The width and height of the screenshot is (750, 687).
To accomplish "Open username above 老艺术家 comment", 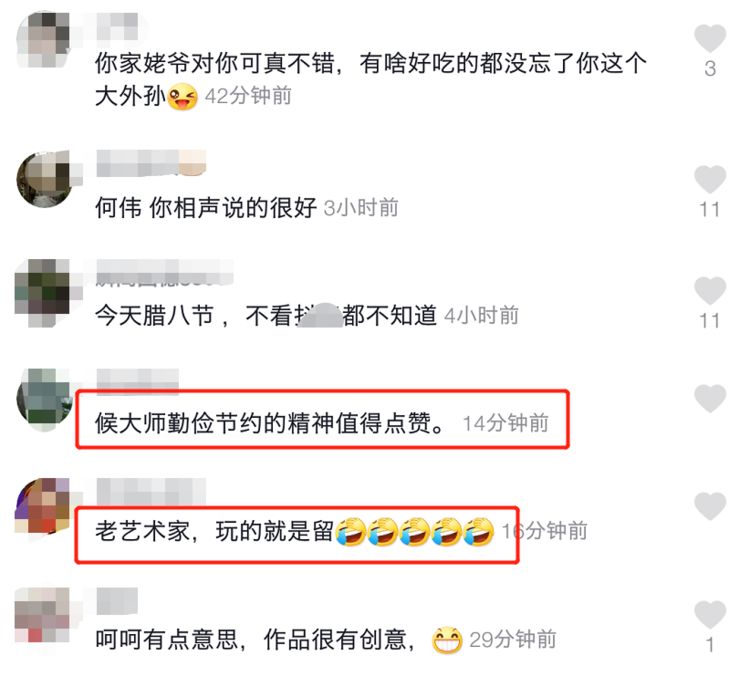I will [151, 491].
